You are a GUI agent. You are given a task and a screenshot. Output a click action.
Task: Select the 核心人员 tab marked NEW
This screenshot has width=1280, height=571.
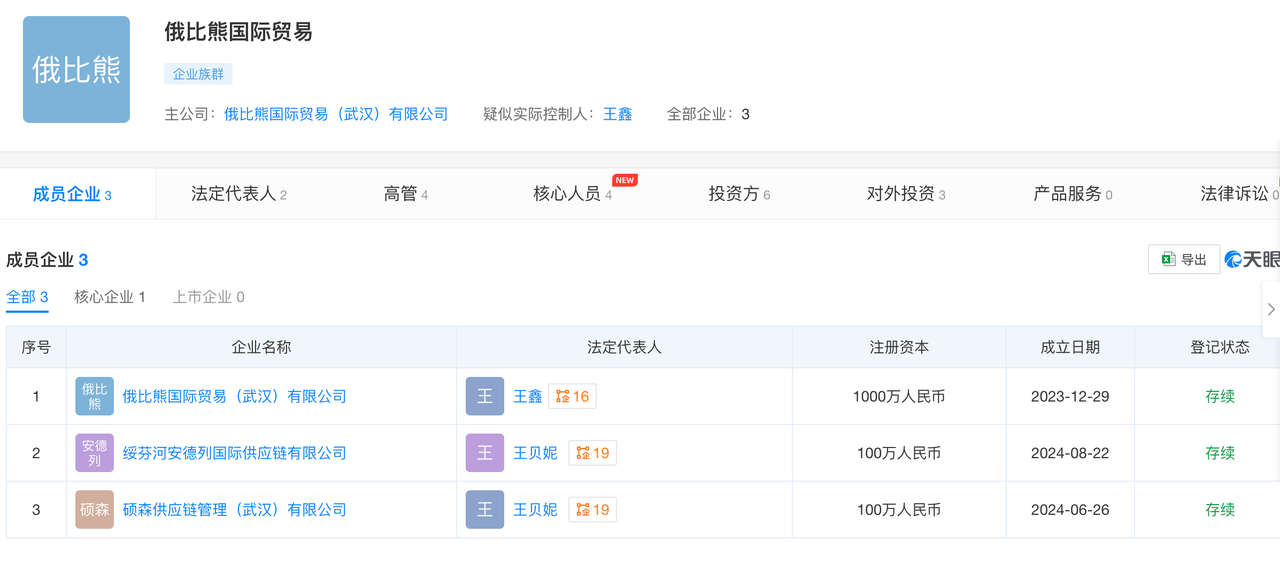572,194
